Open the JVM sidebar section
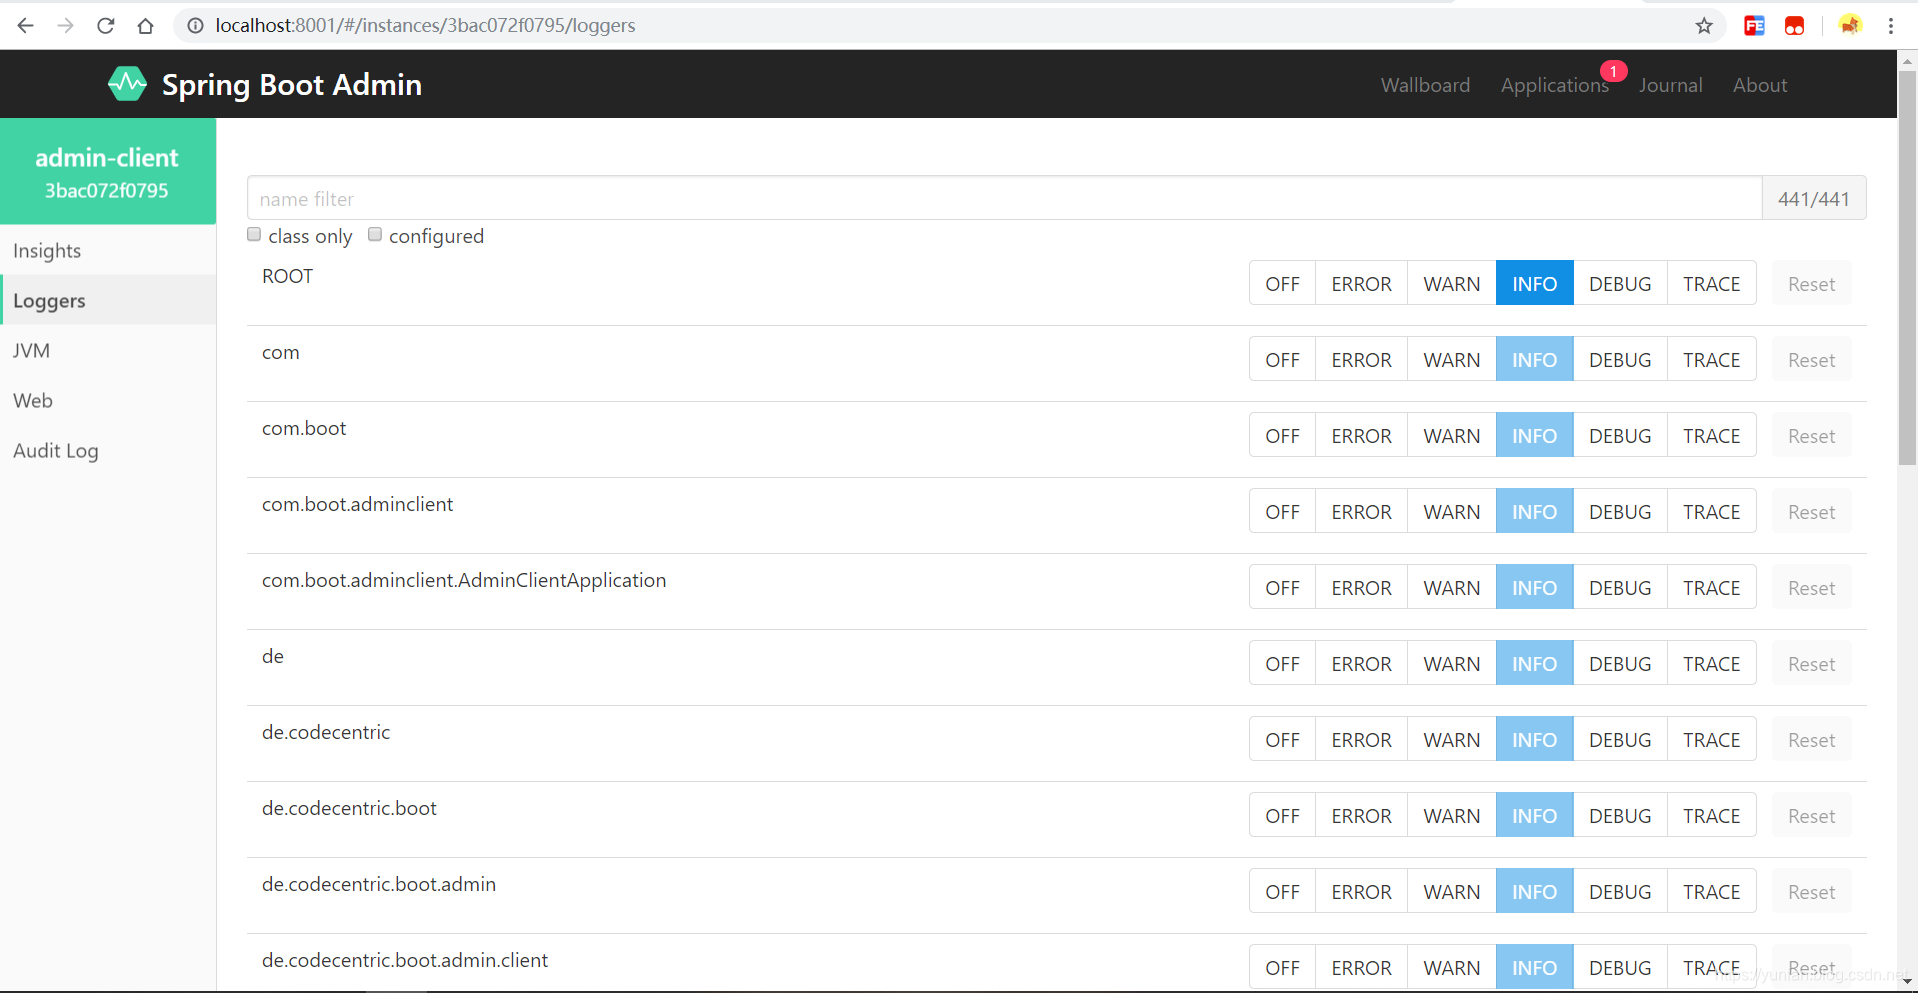Screen dimensions: 1918x993 point(108,350)
